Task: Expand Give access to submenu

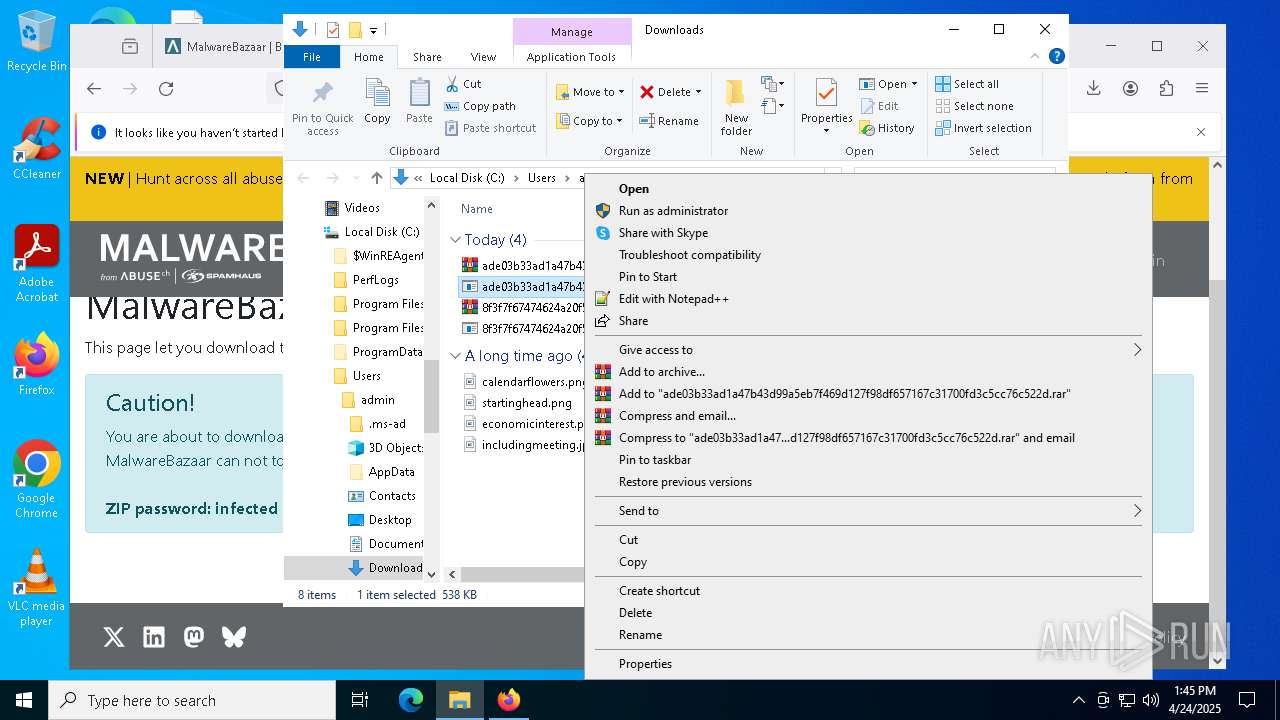Action: (868, 350)
